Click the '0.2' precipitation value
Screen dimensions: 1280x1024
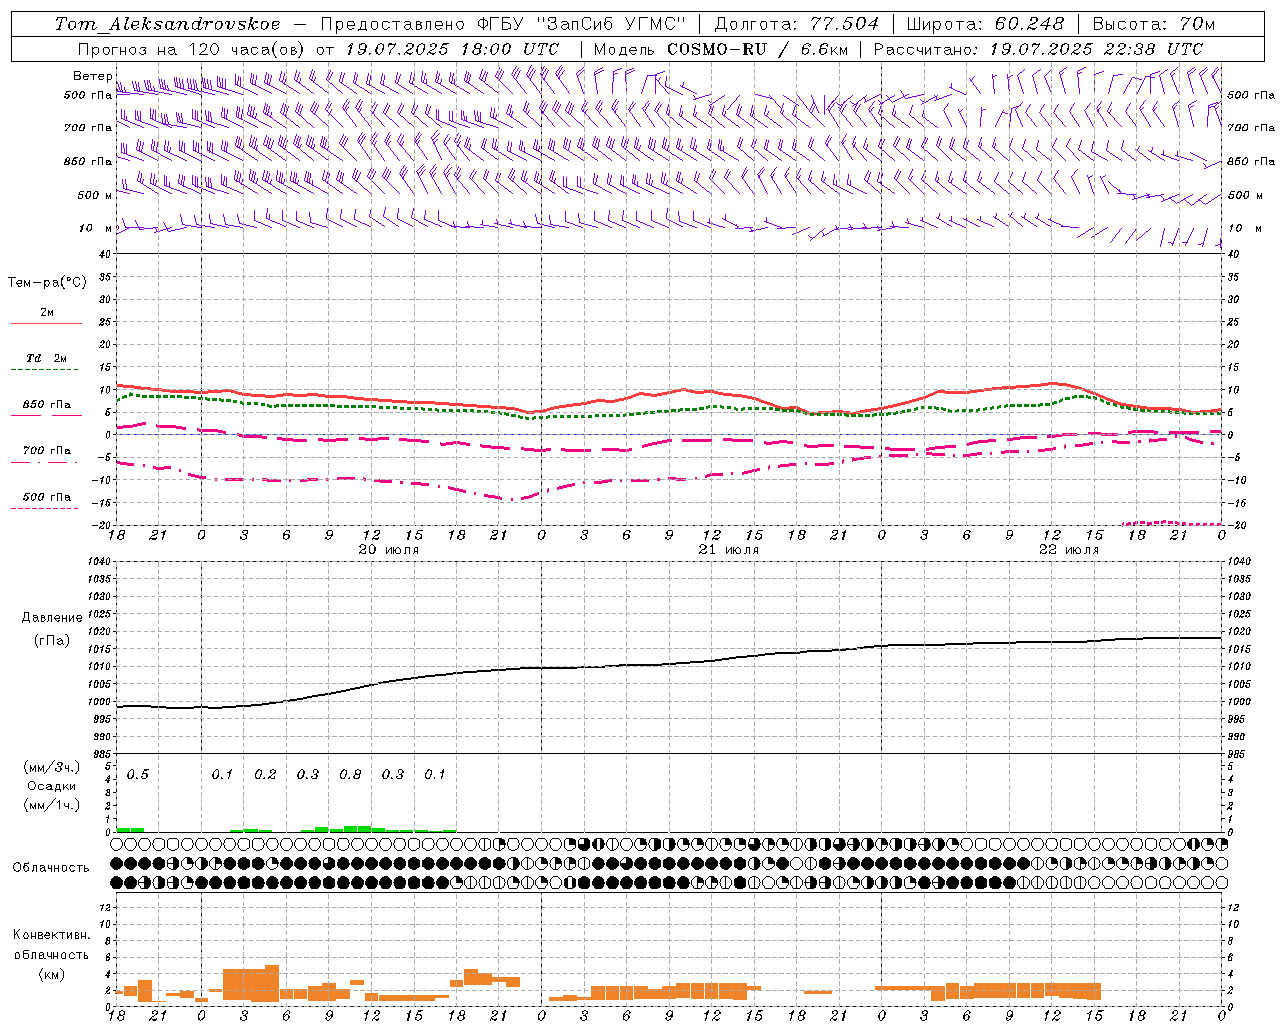point(265,774)
